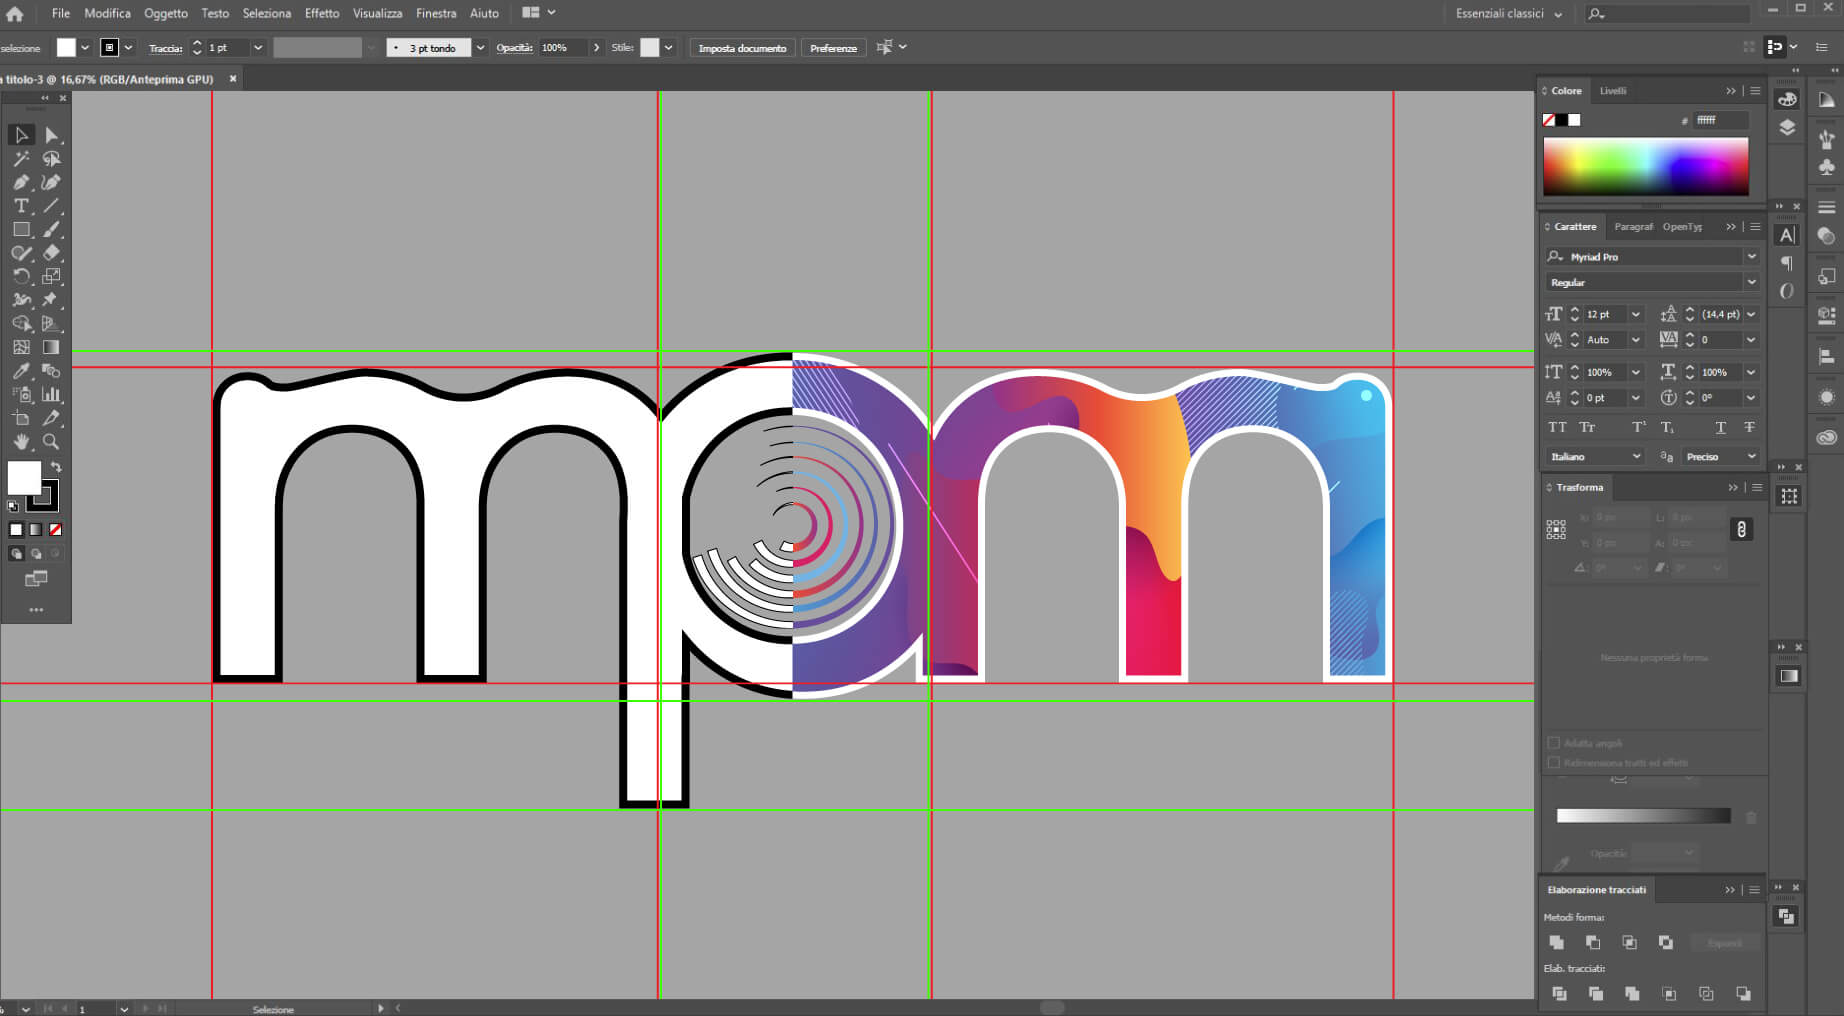
Task: Select the Pen tool
Action: pyautogui.click(x=21, y=182)
